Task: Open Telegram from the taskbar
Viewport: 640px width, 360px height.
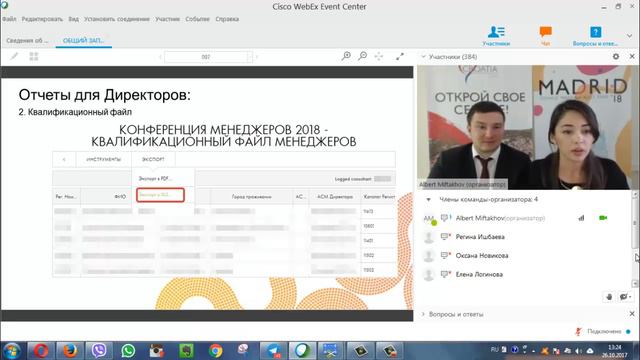Action: 273,351
